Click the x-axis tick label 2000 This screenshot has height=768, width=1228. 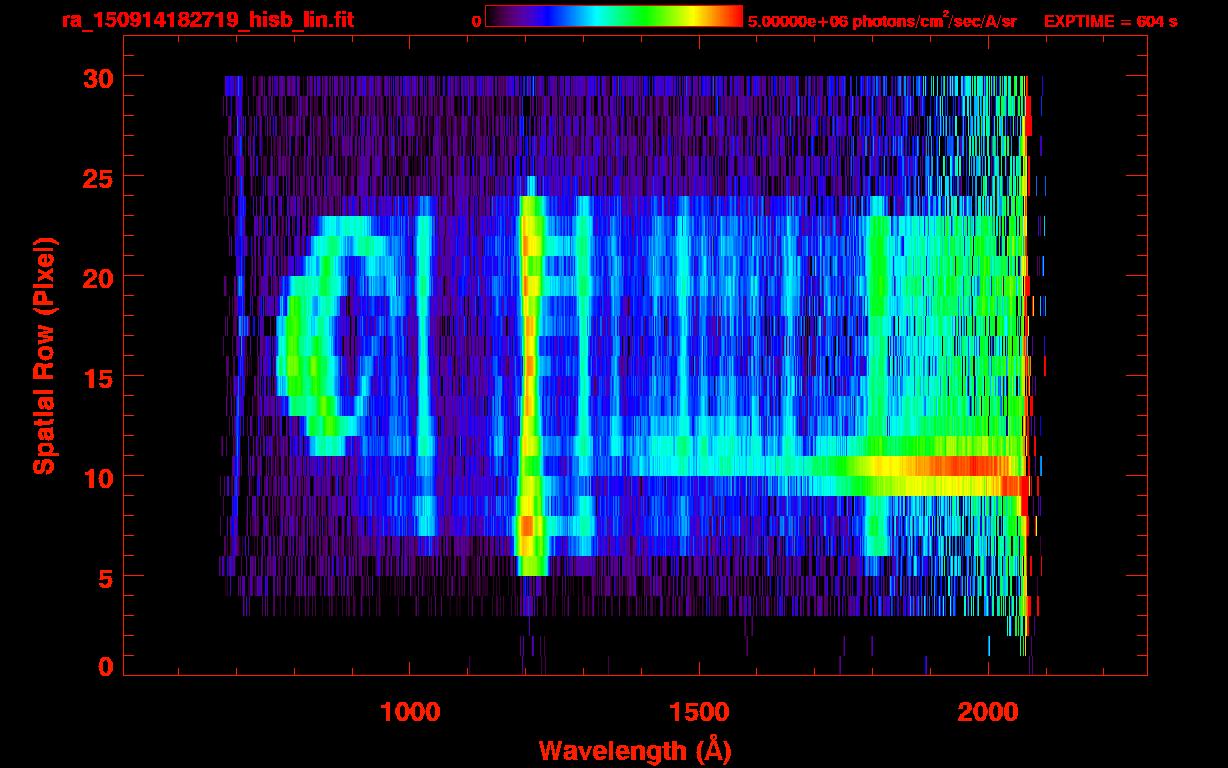point(987,711)
